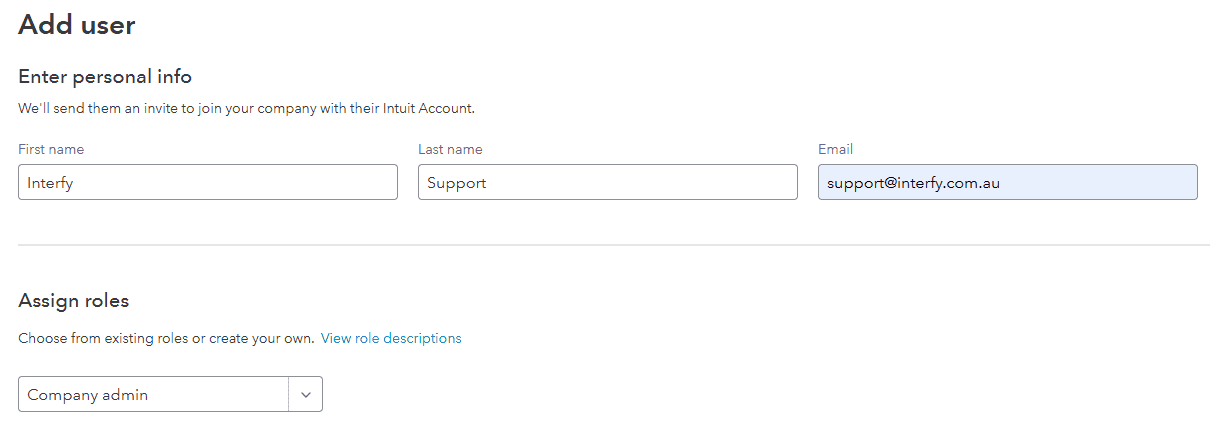Click the Last name field label
Viewport: 1210px width, 440px height.
pyautogui.click(x=450, y=149)
